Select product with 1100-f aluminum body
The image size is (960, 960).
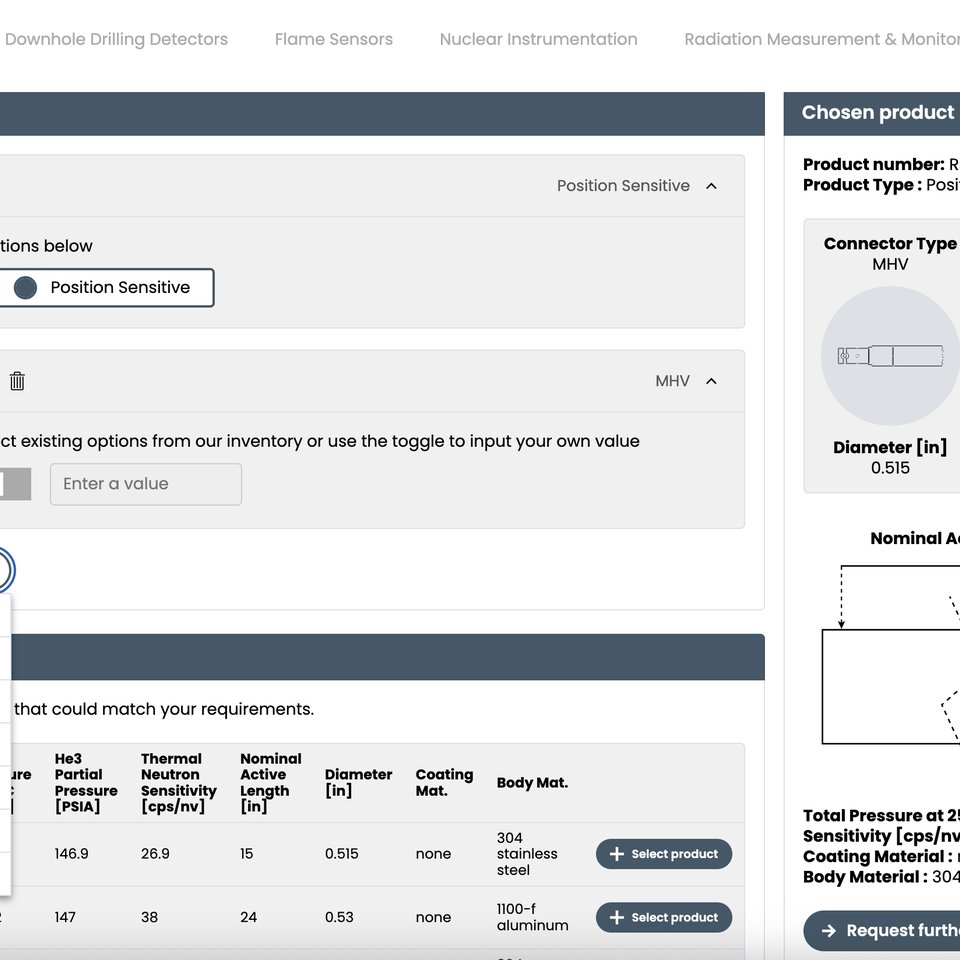pyautogui.click(x=663, y=917)
